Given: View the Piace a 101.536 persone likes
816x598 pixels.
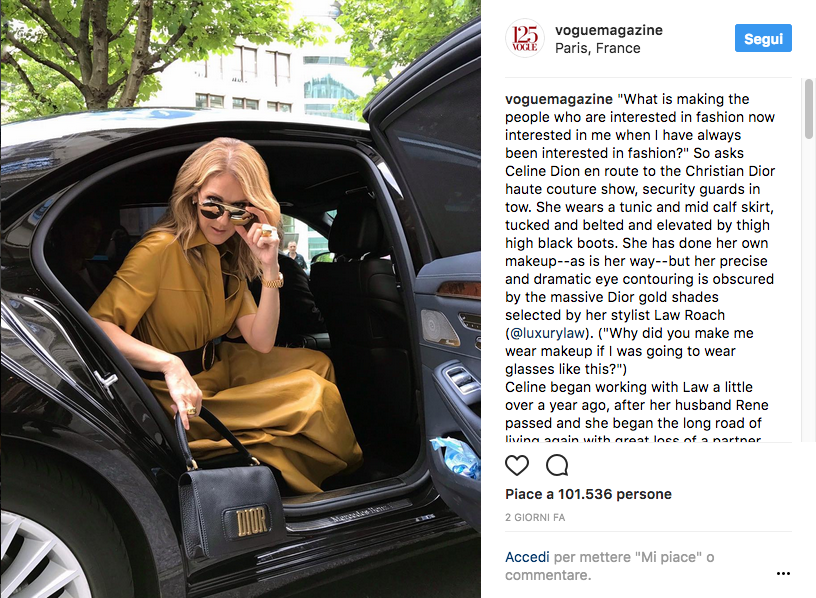Looking at the screenshot, I should [588, 494].
